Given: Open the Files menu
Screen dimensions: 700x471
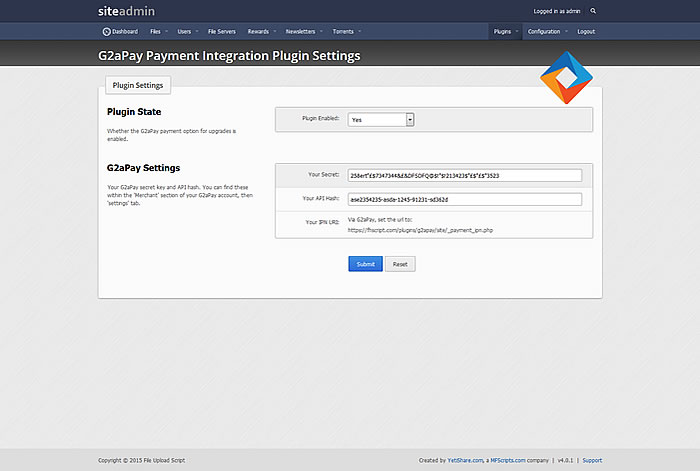Looking at the screenshot, I should click(x=159, y=32).
